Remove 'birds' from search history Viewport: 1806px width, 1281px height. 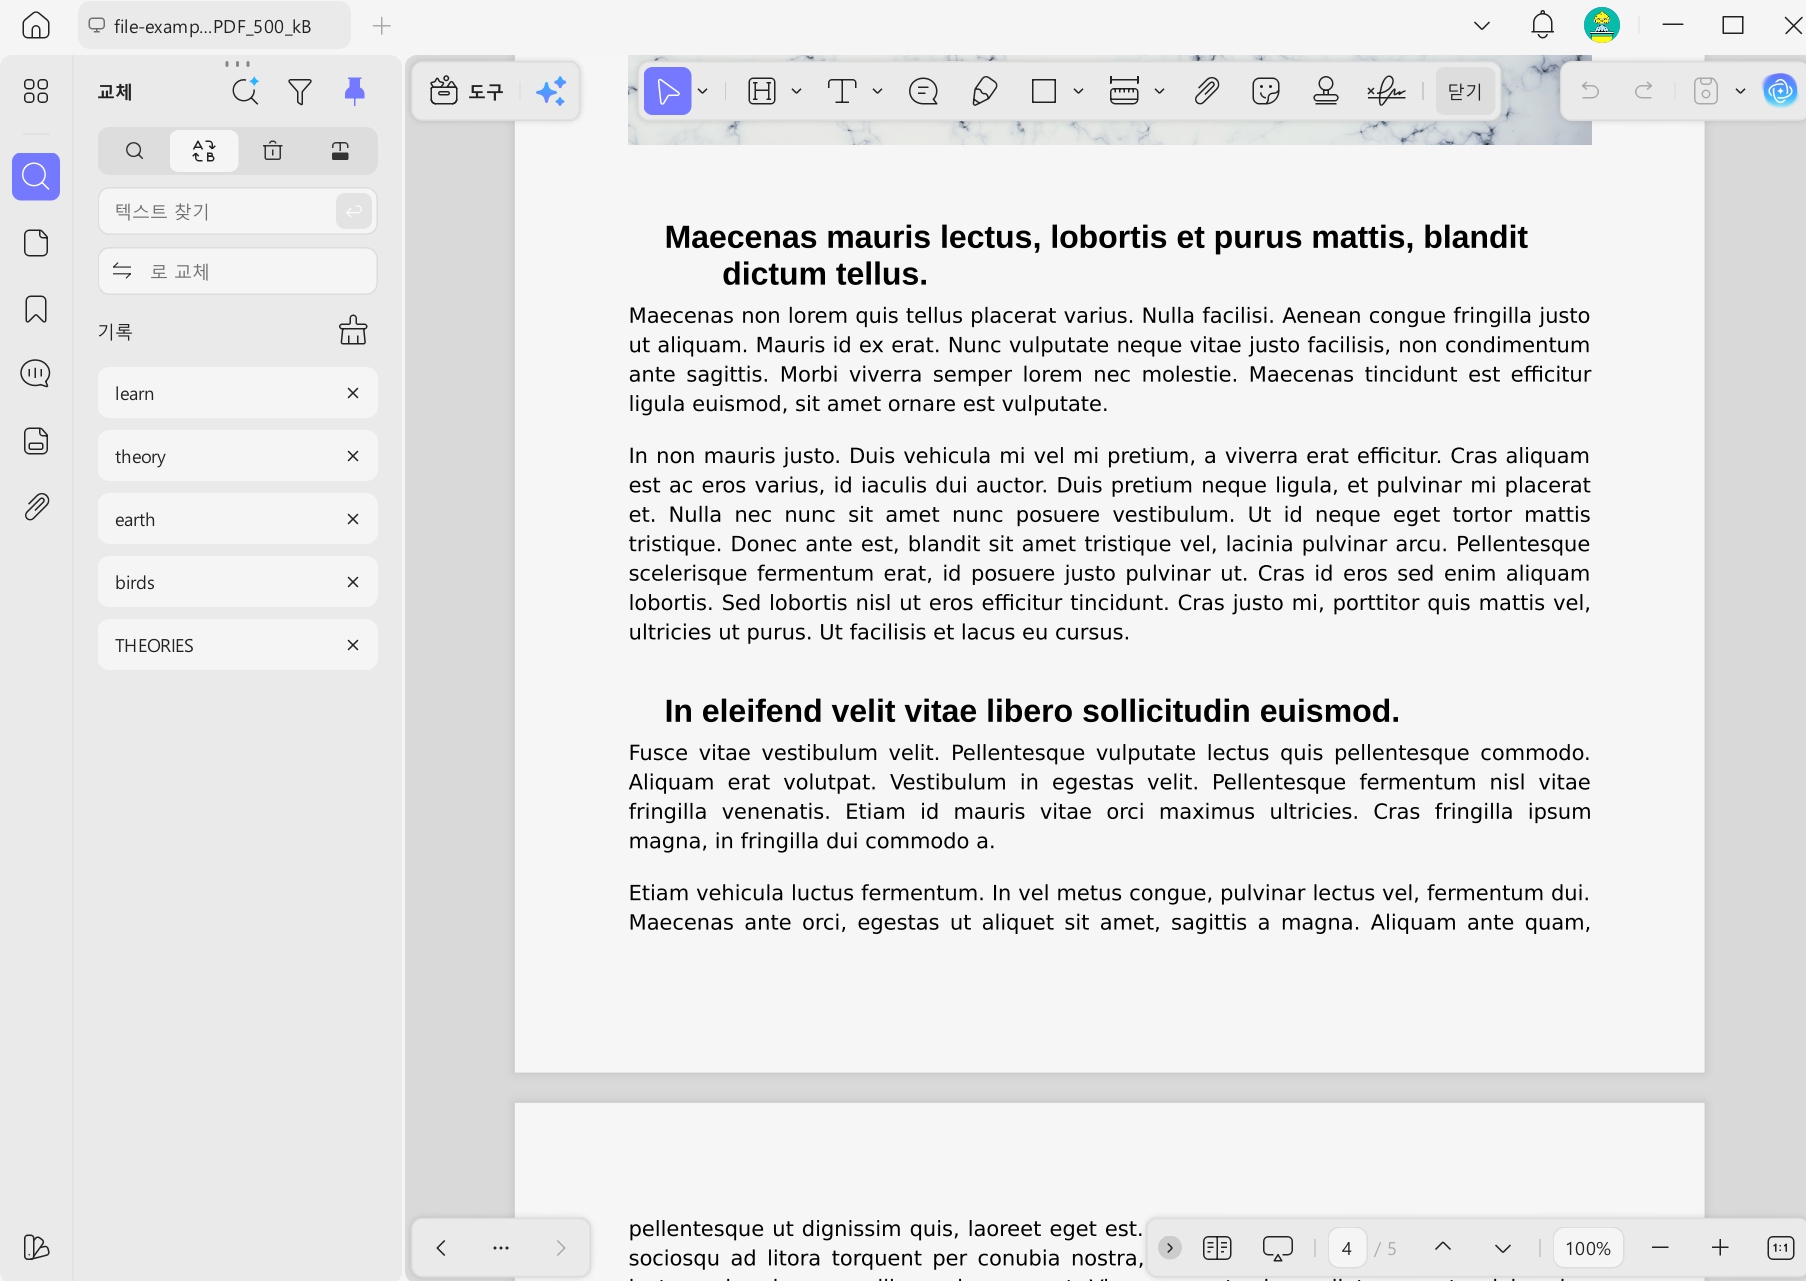pyautogui.click(x=353, y=582)
